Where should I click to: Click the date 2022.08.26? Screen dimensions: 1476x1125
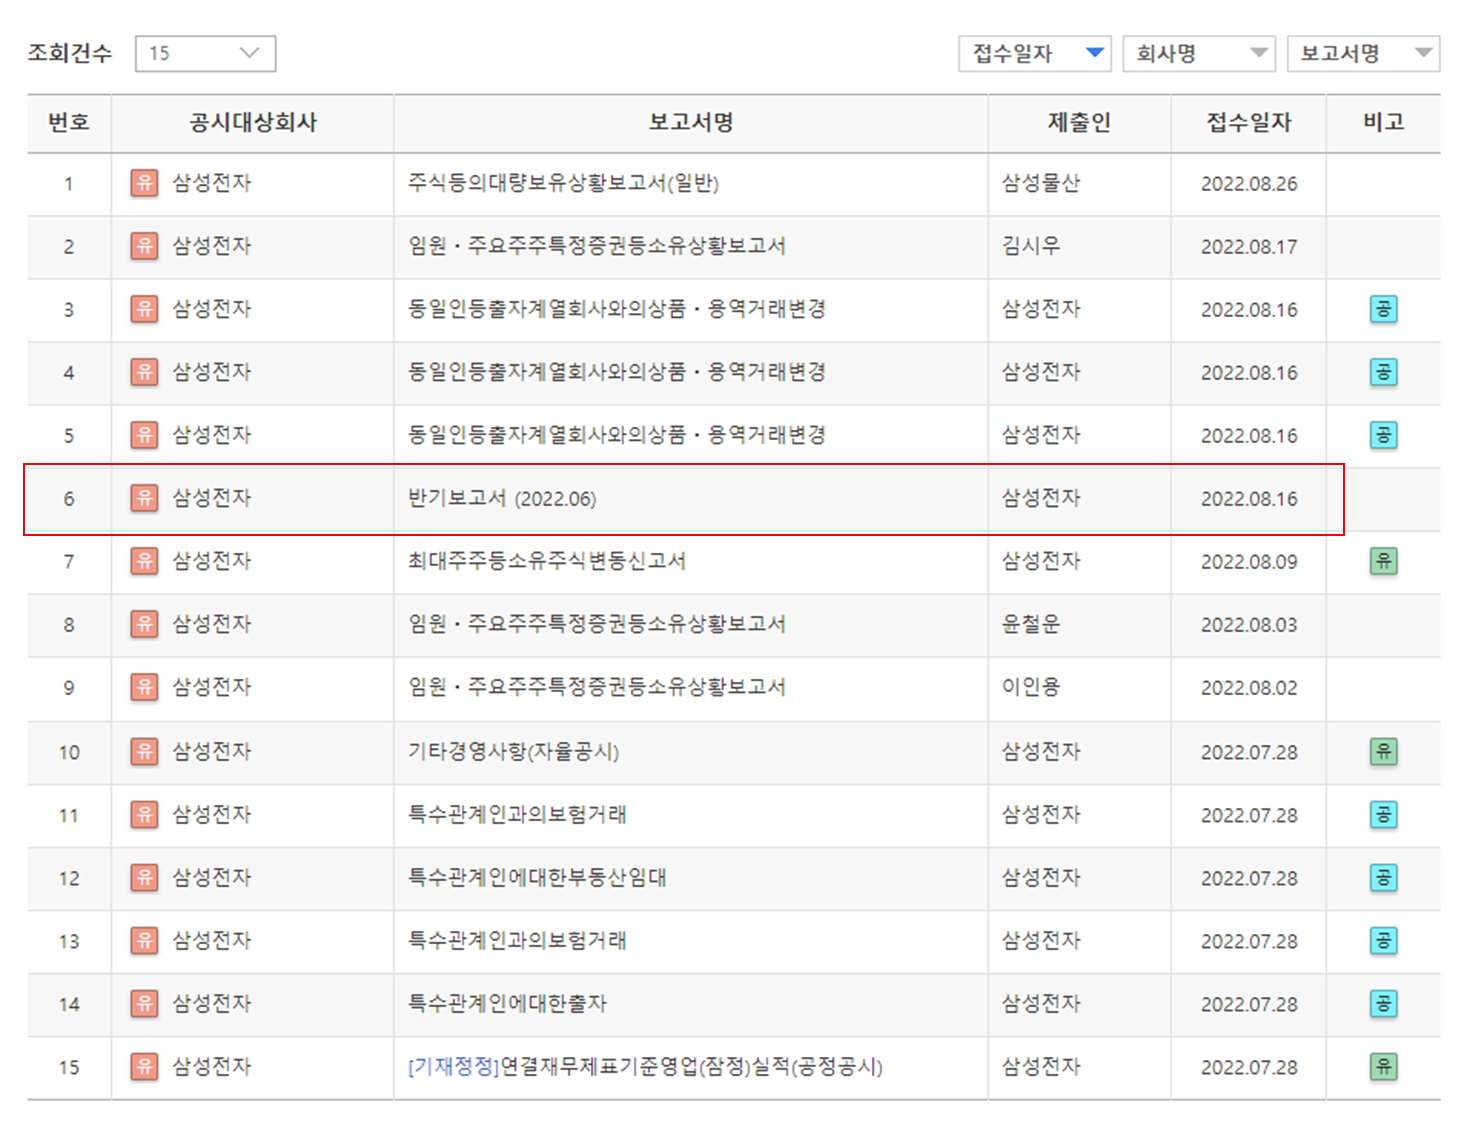click(1249, 184)
